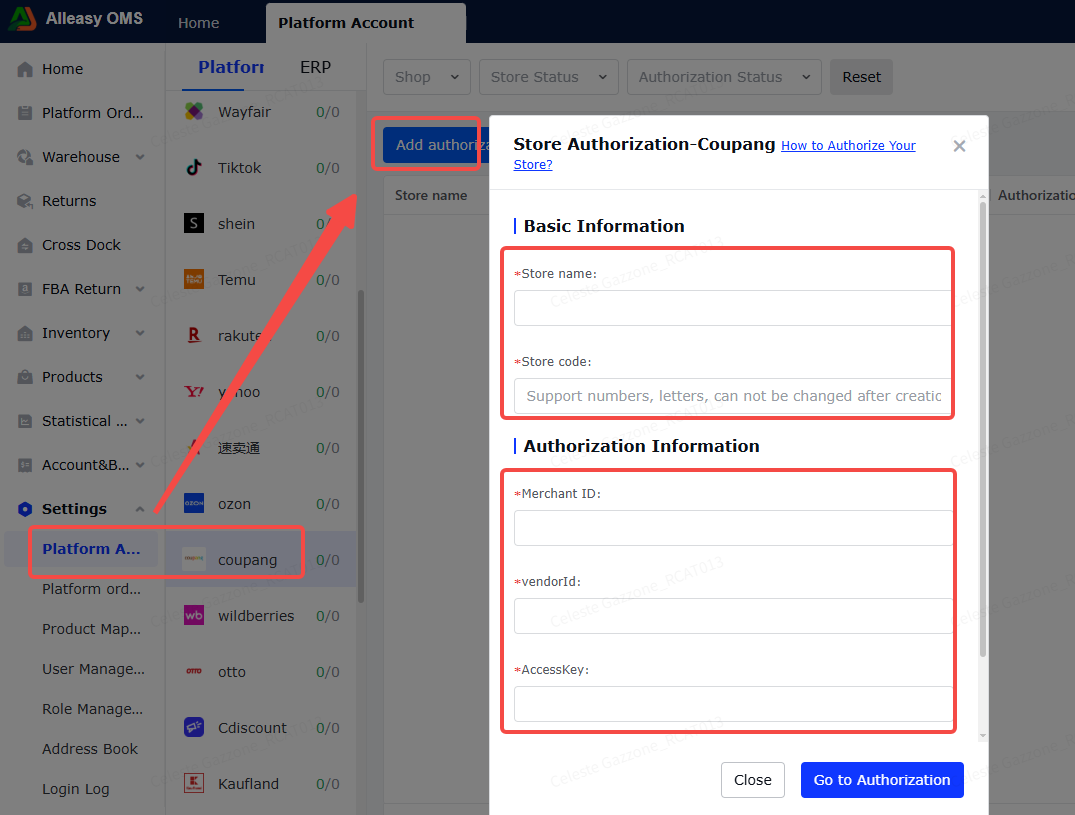Click the Store code input field

pyautogui.click(x=732, y=396)
